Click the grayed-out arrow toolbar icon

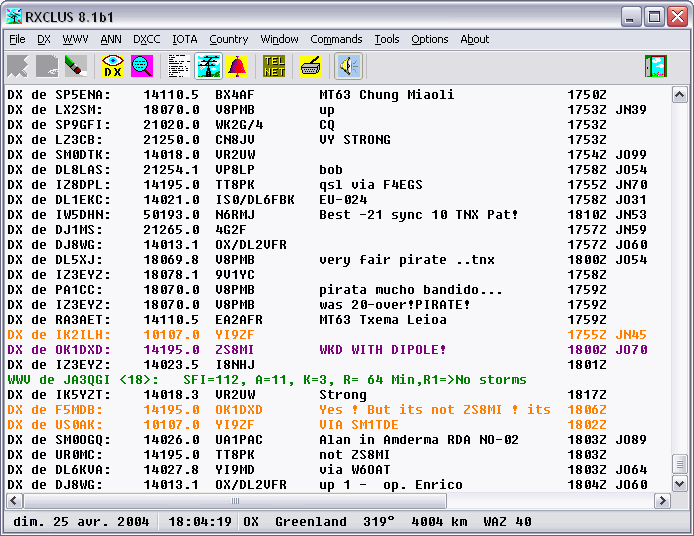[x=18, y=66]
